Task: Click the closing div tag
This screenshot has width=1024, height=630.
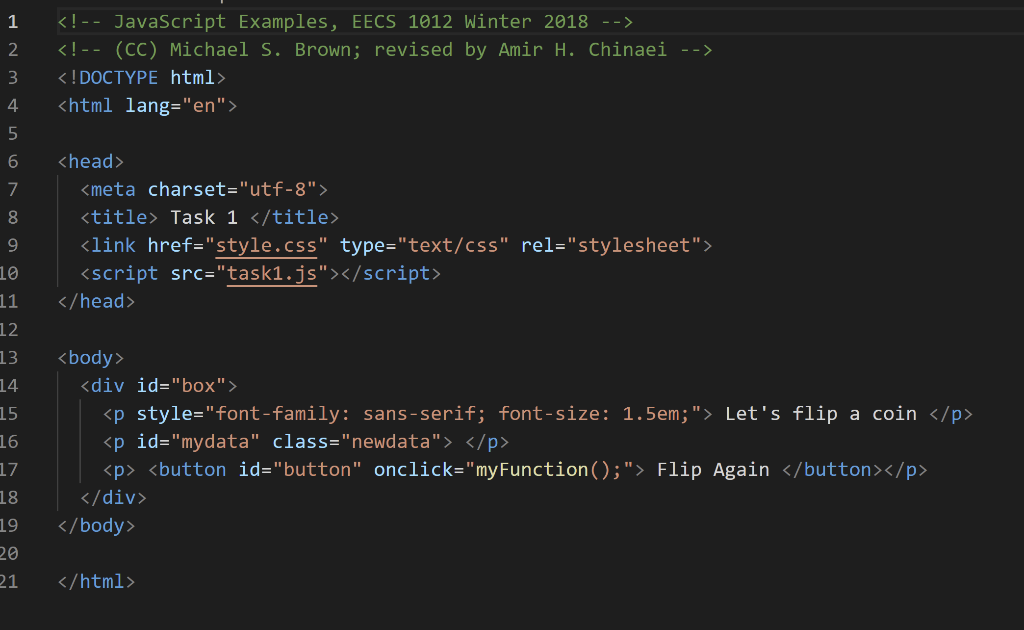Action: click(x=113, y=498)
